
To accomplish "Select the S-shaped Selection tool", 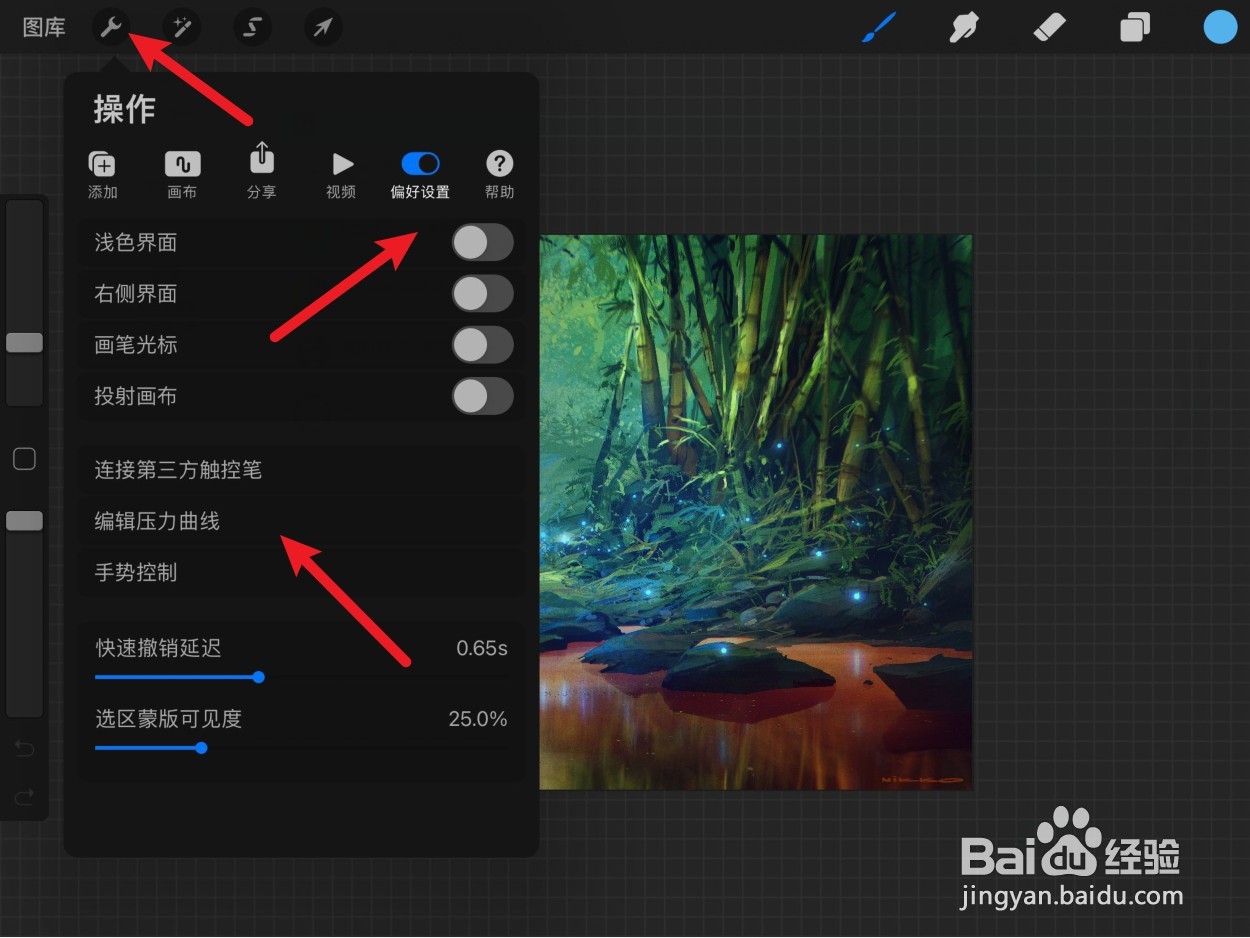I will [252, 27].
